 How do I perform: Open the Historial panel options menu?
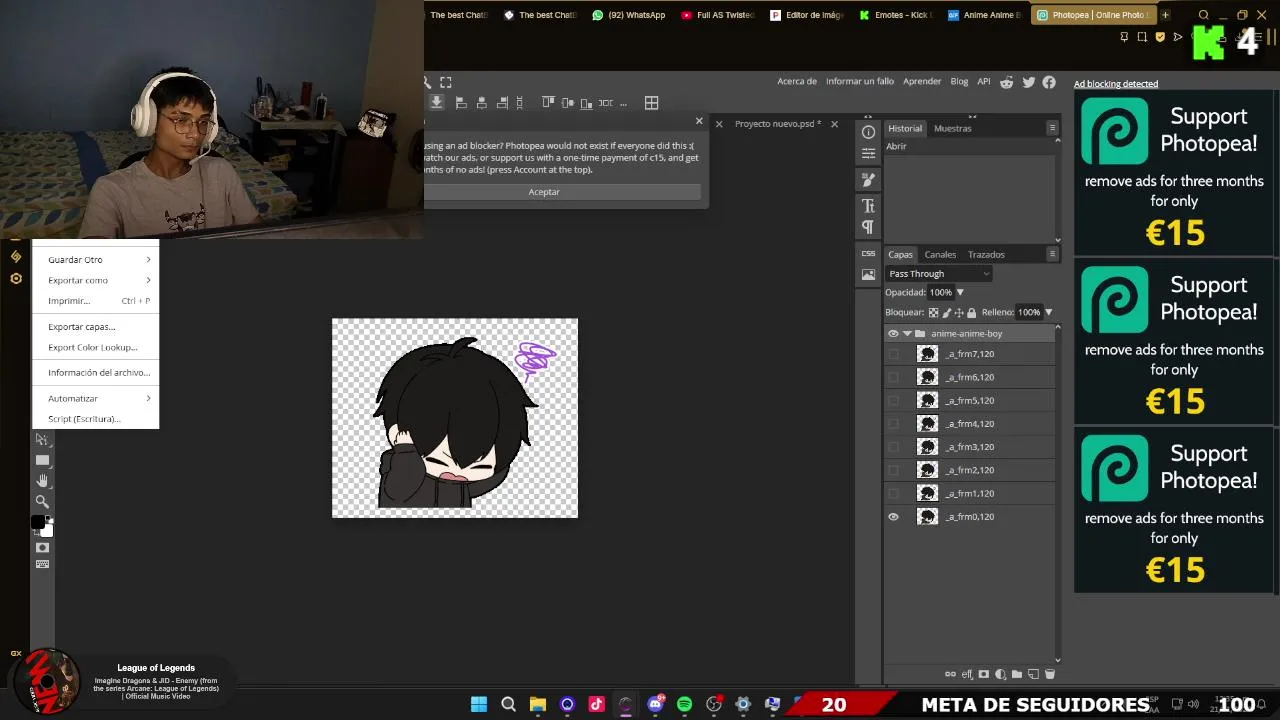pyautogui.click(x=1052, y=128)
